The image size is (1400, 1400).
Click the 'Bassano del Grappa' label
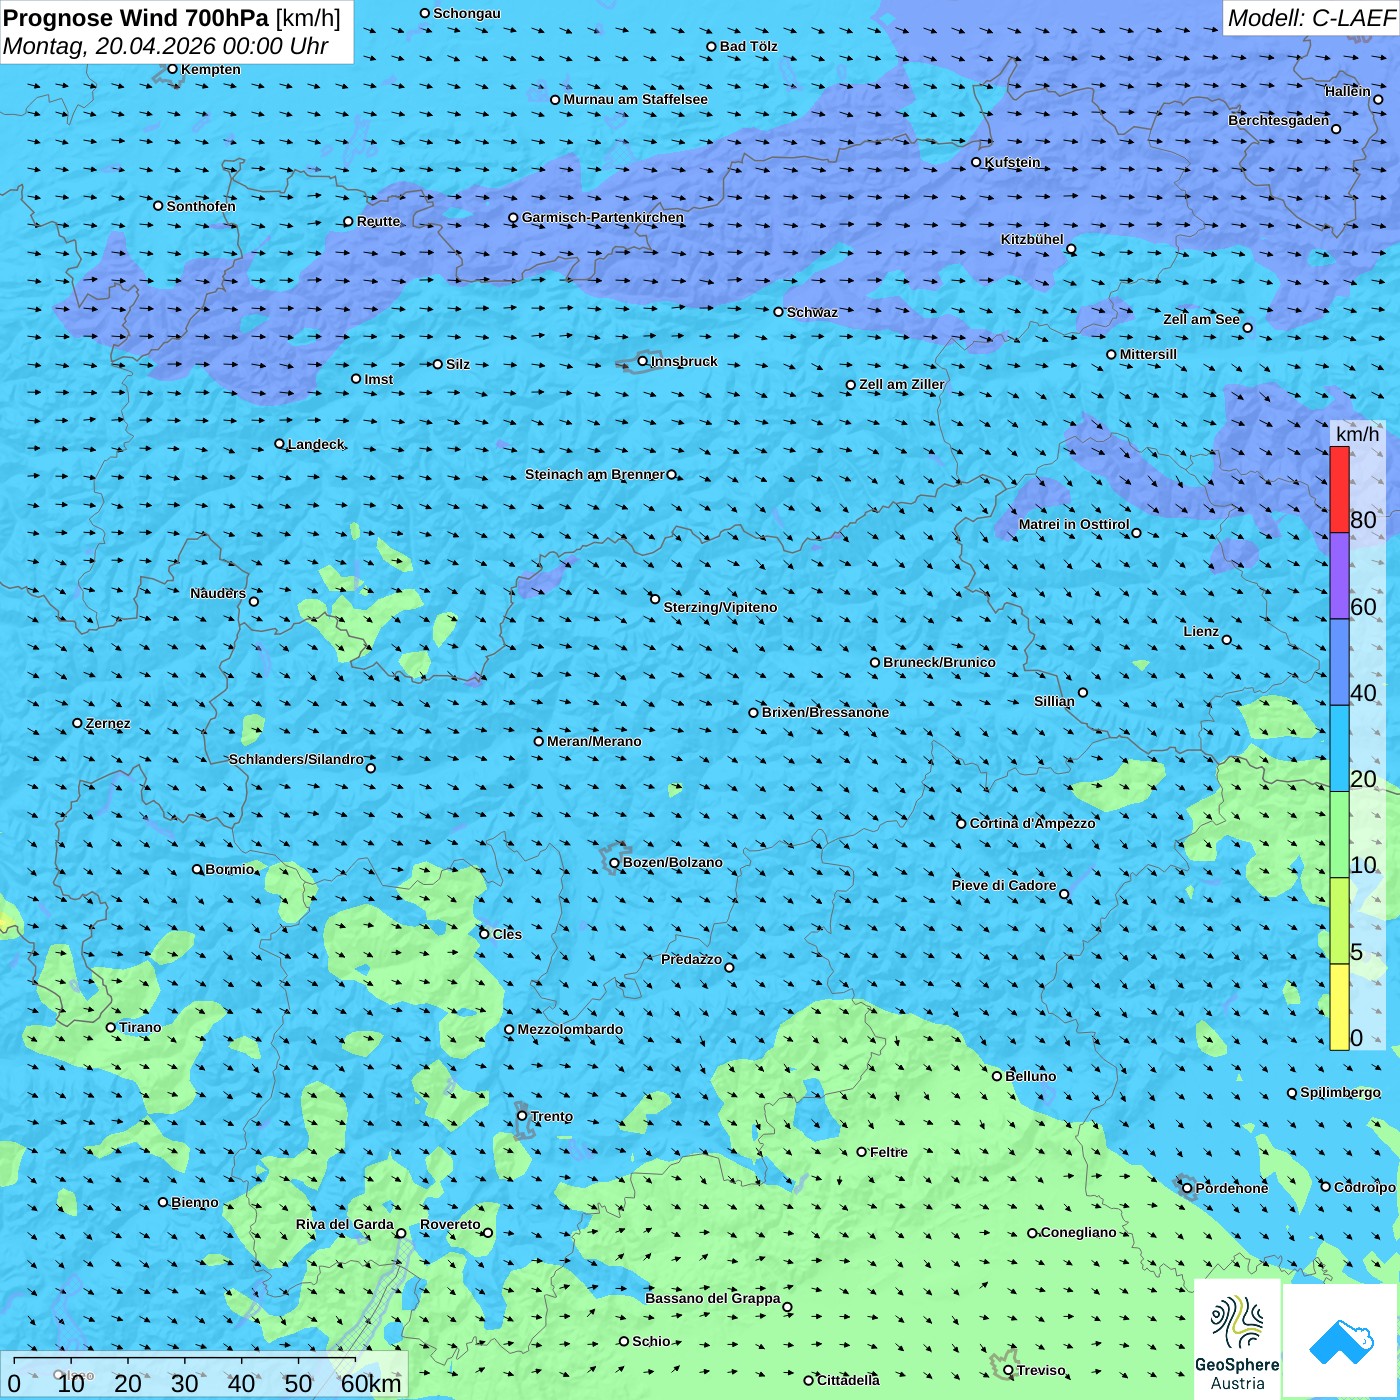(x=713, y=1298)
